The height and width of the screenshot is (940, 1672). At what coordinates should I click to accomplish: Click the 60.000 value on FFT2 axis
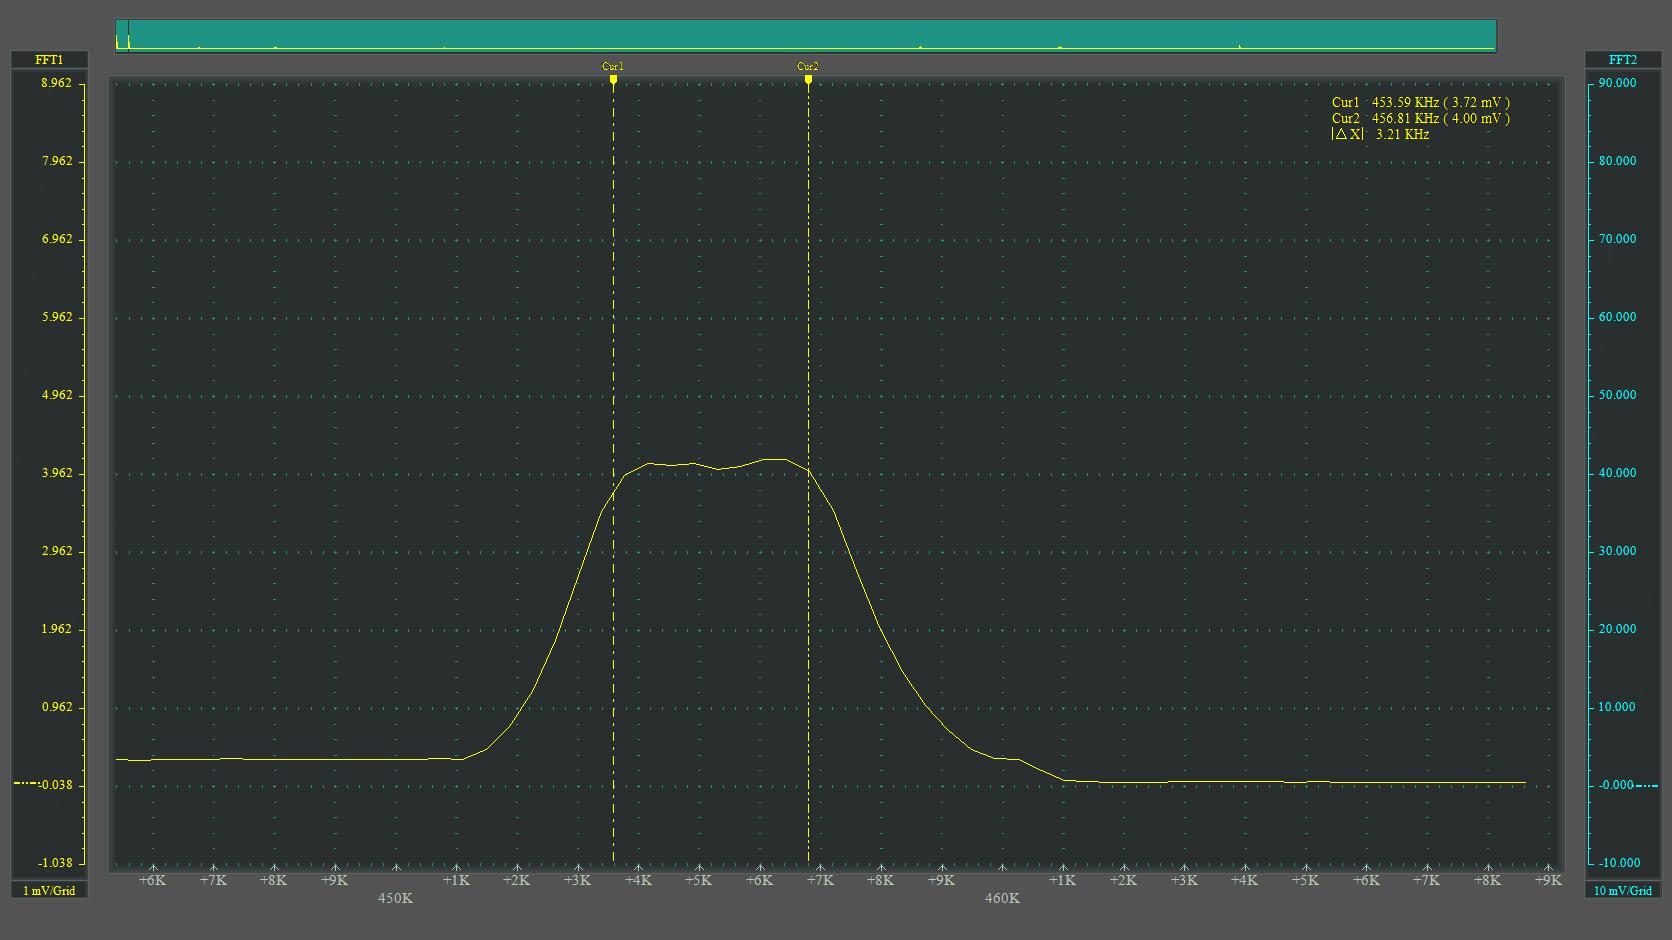(x=1618, y=317)
